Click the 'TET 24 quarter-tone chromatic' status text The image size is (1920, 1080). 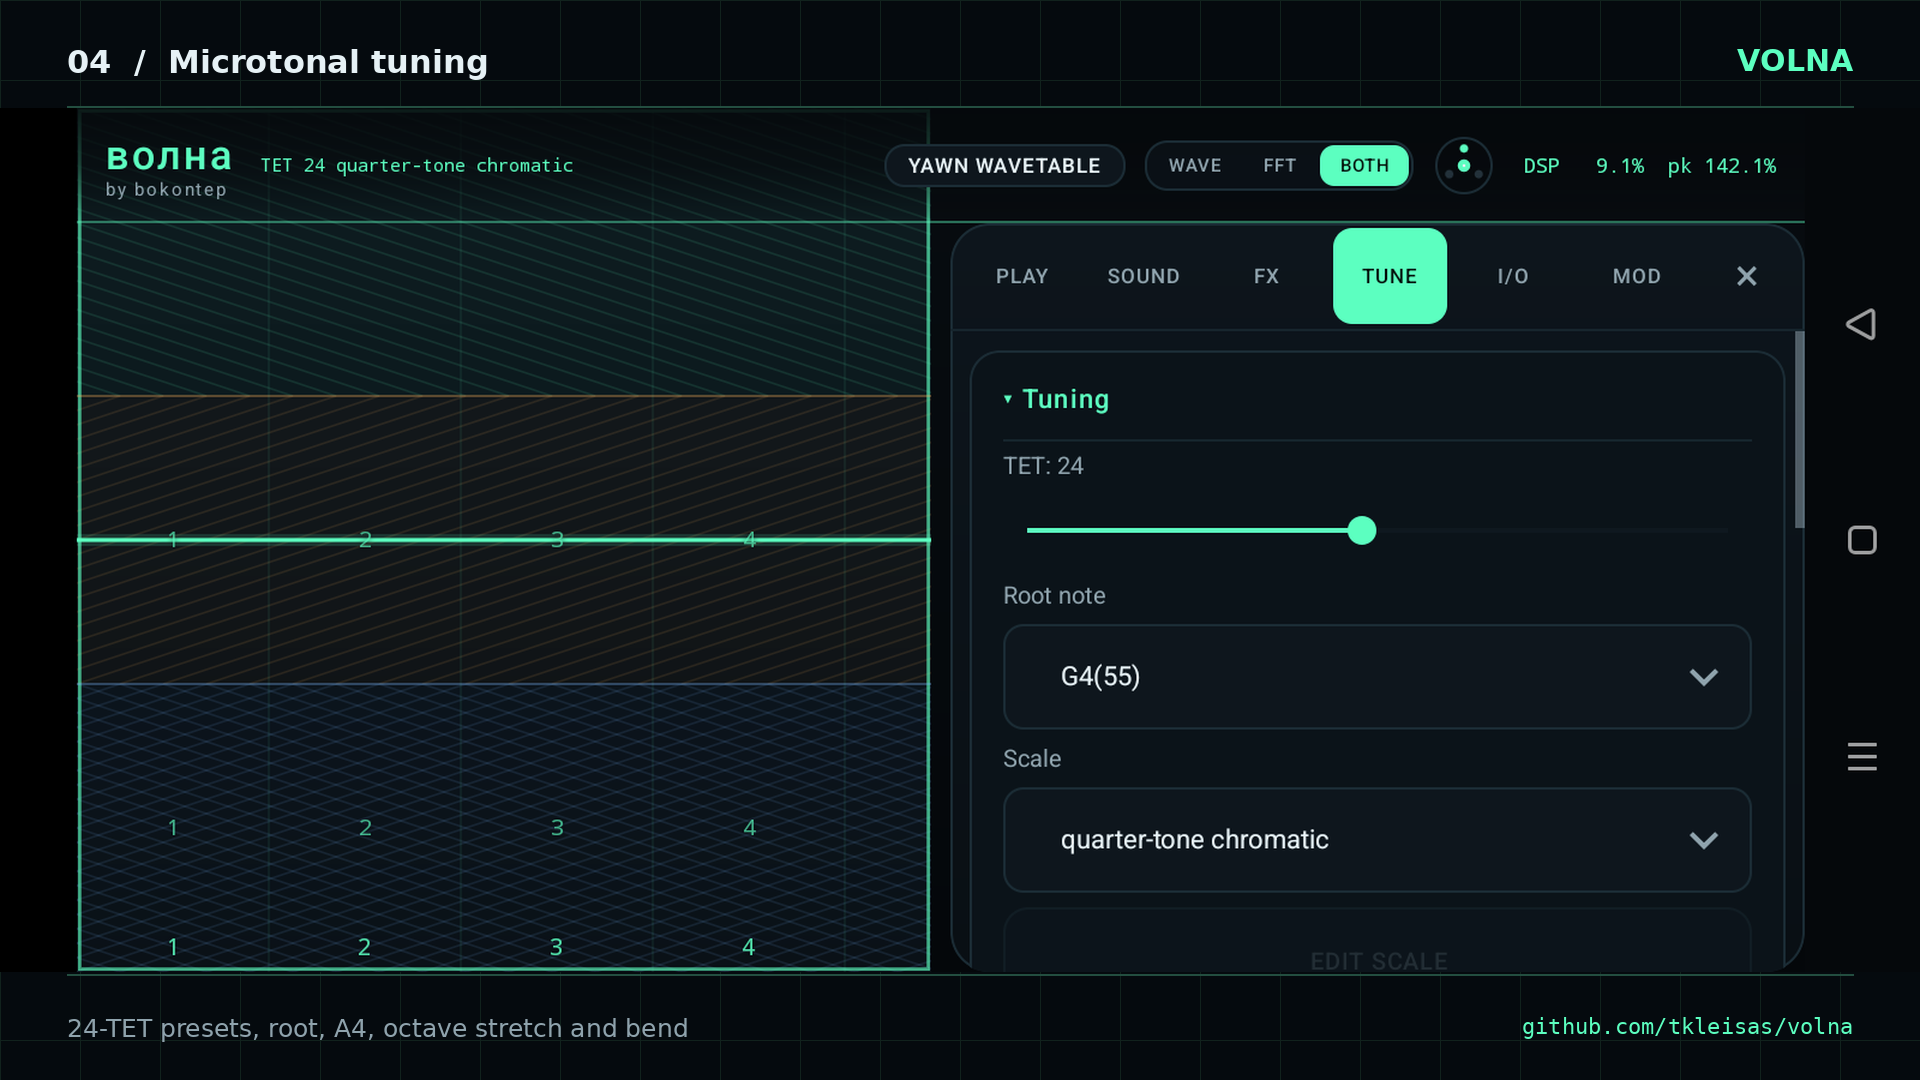click(417, 166)
